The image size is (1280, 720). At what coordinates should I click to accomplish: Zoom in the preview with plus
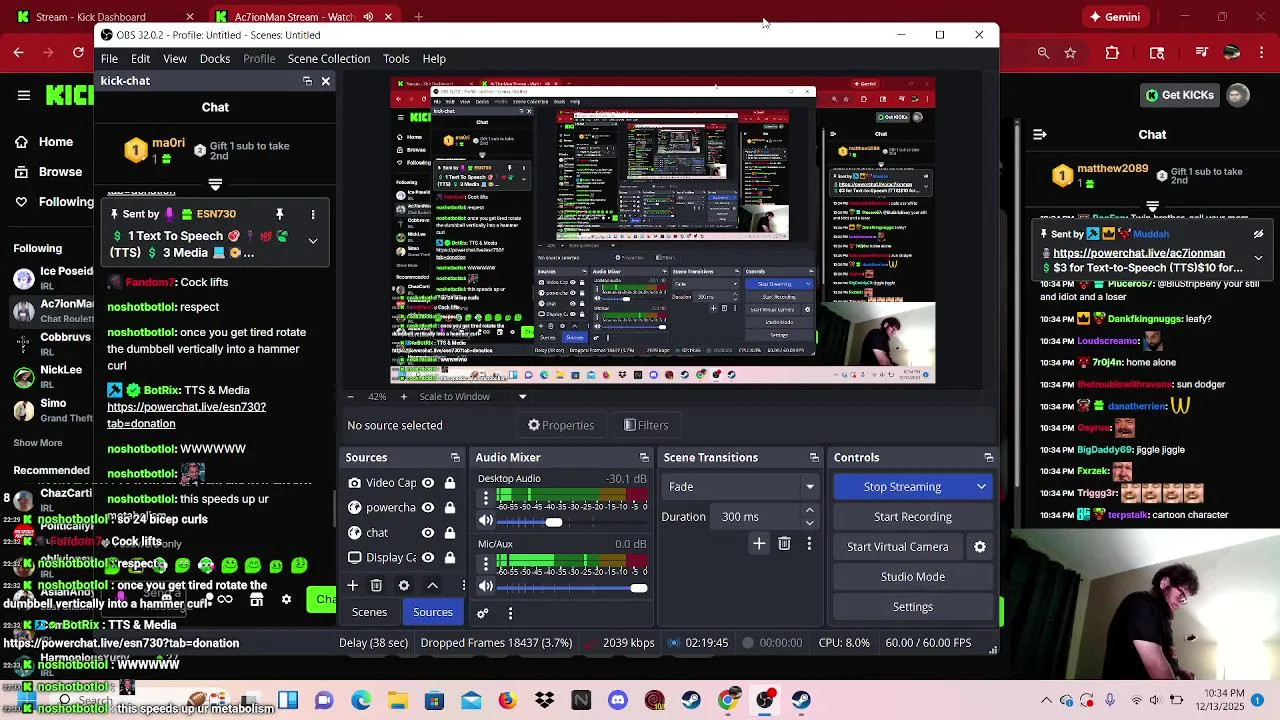404,397
